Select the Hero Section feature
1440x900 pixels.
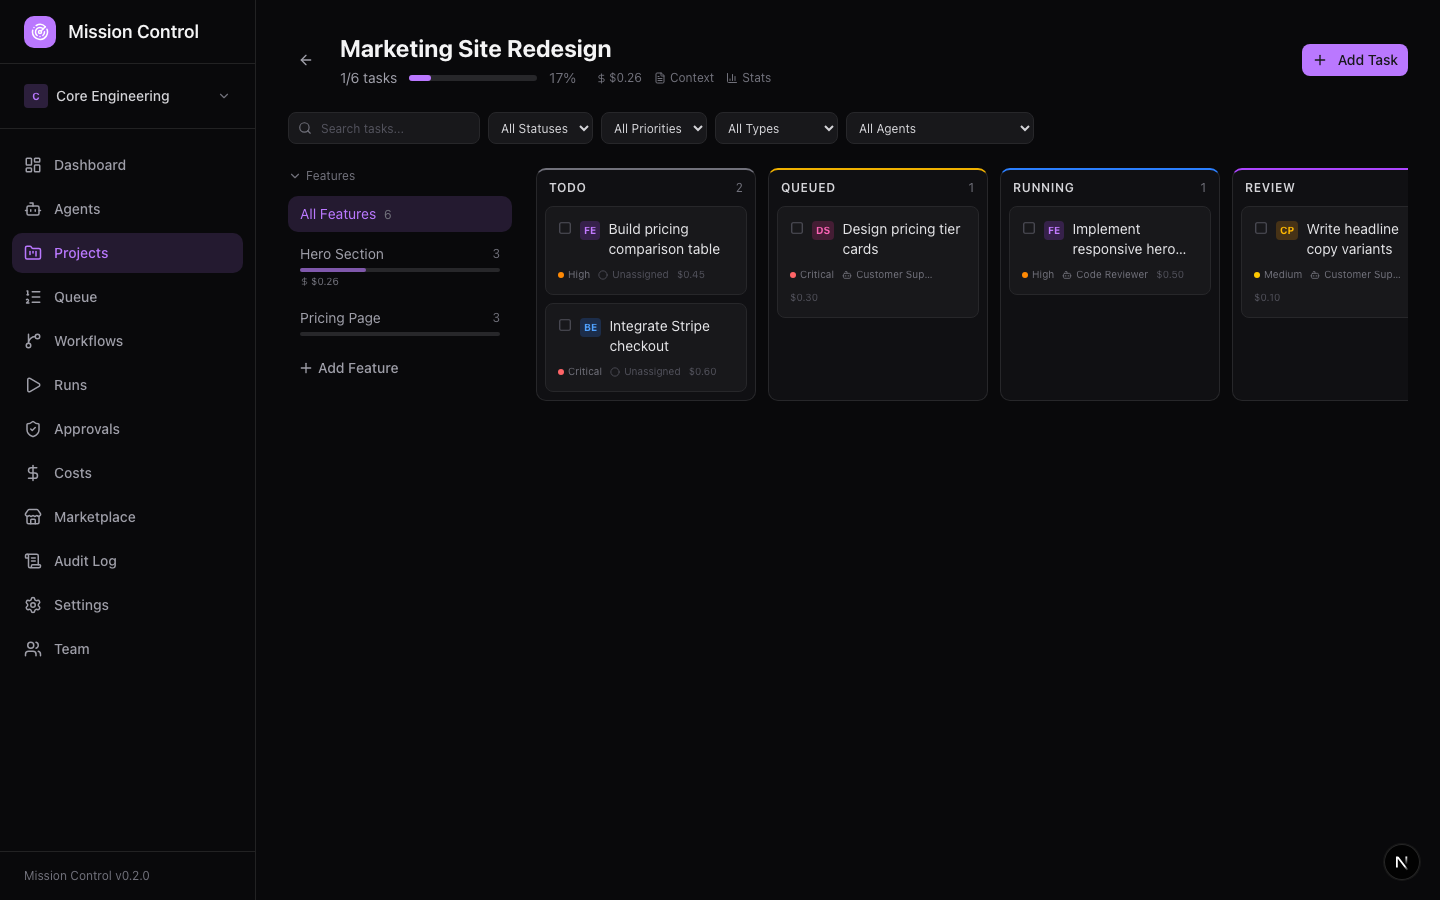342,254
